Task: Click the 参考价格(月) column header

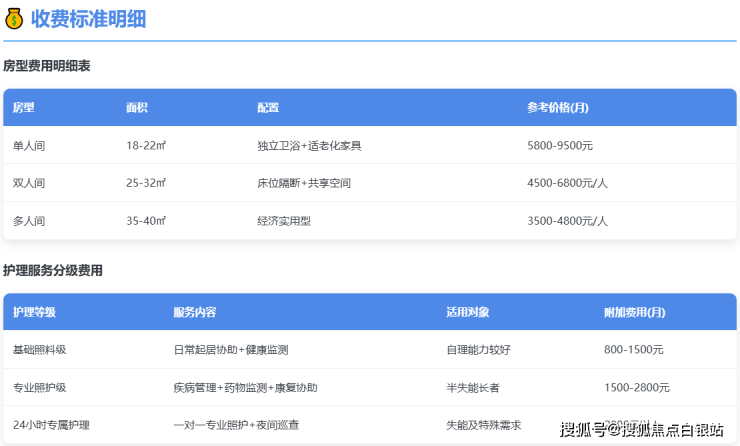Action: (557, 108)
